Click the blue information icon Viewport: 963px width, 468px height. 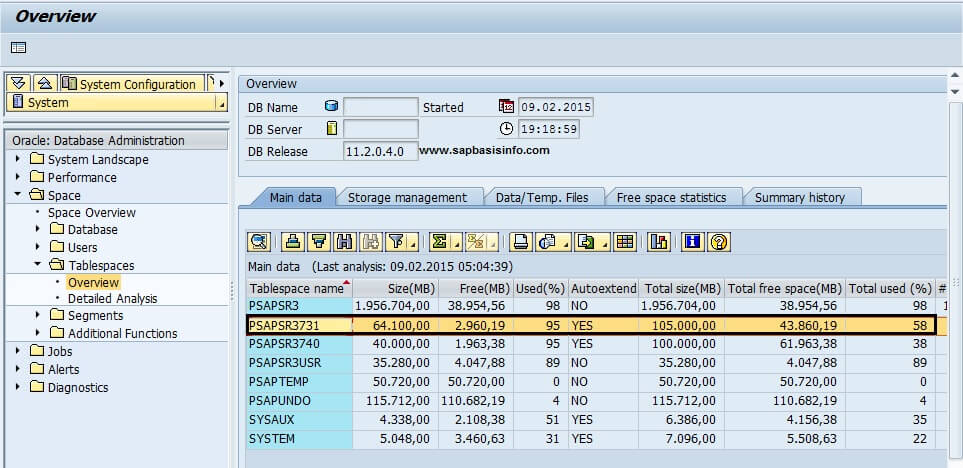[x=693, y=242]
